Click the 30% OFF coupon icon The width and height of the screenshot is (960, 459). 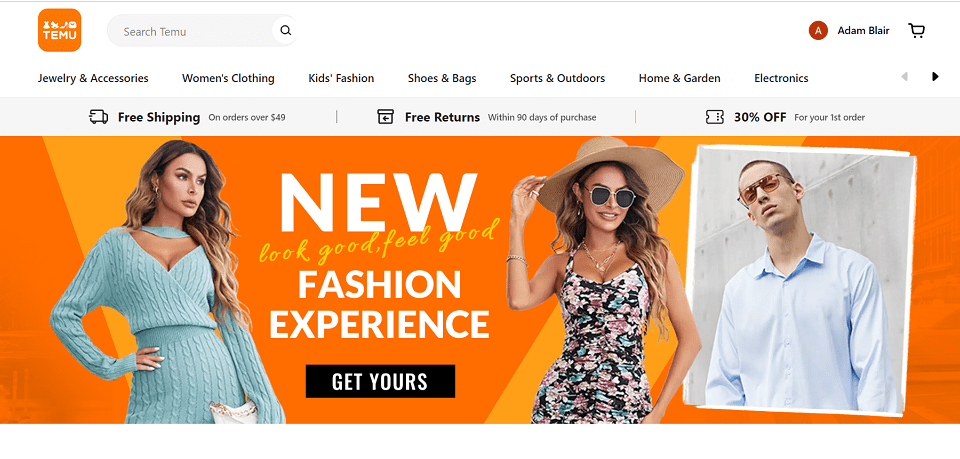pos(714,117)
